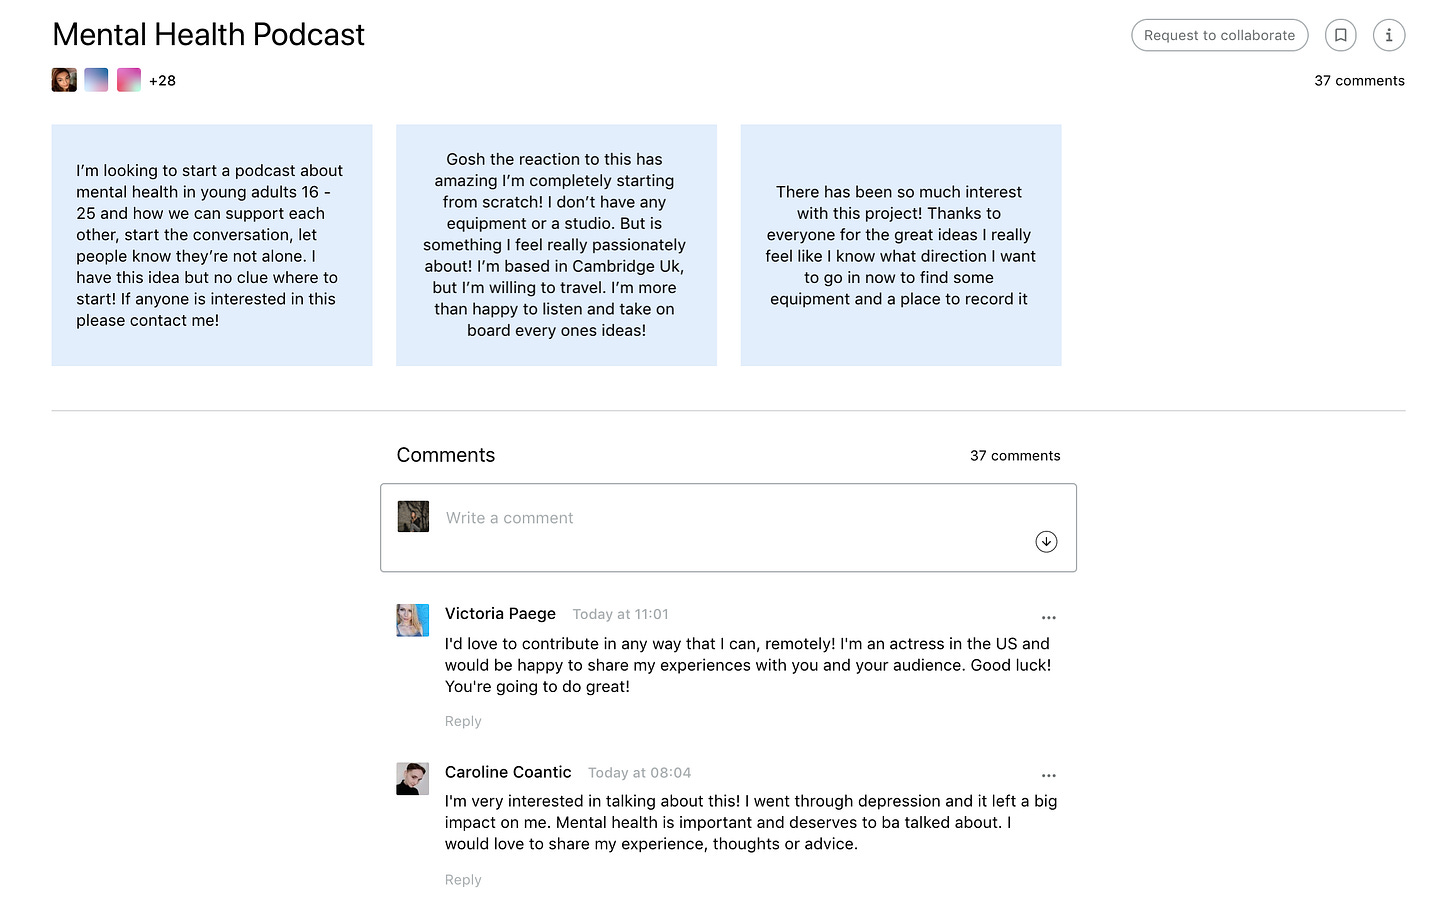The width and height of the screenshot is (1456, 902).
Task: Click your own avatar in comment box
Action: tap(413, 517)
